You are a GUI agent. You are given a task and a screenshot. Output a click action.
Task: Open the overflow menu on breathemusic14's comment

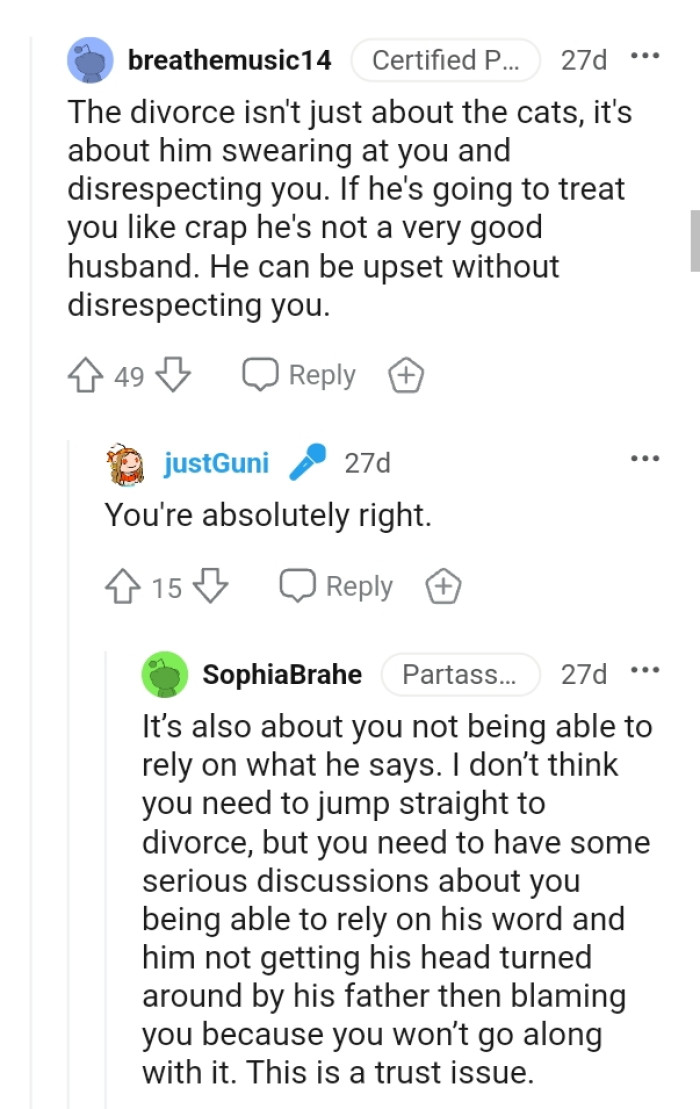tap(646, 55)
